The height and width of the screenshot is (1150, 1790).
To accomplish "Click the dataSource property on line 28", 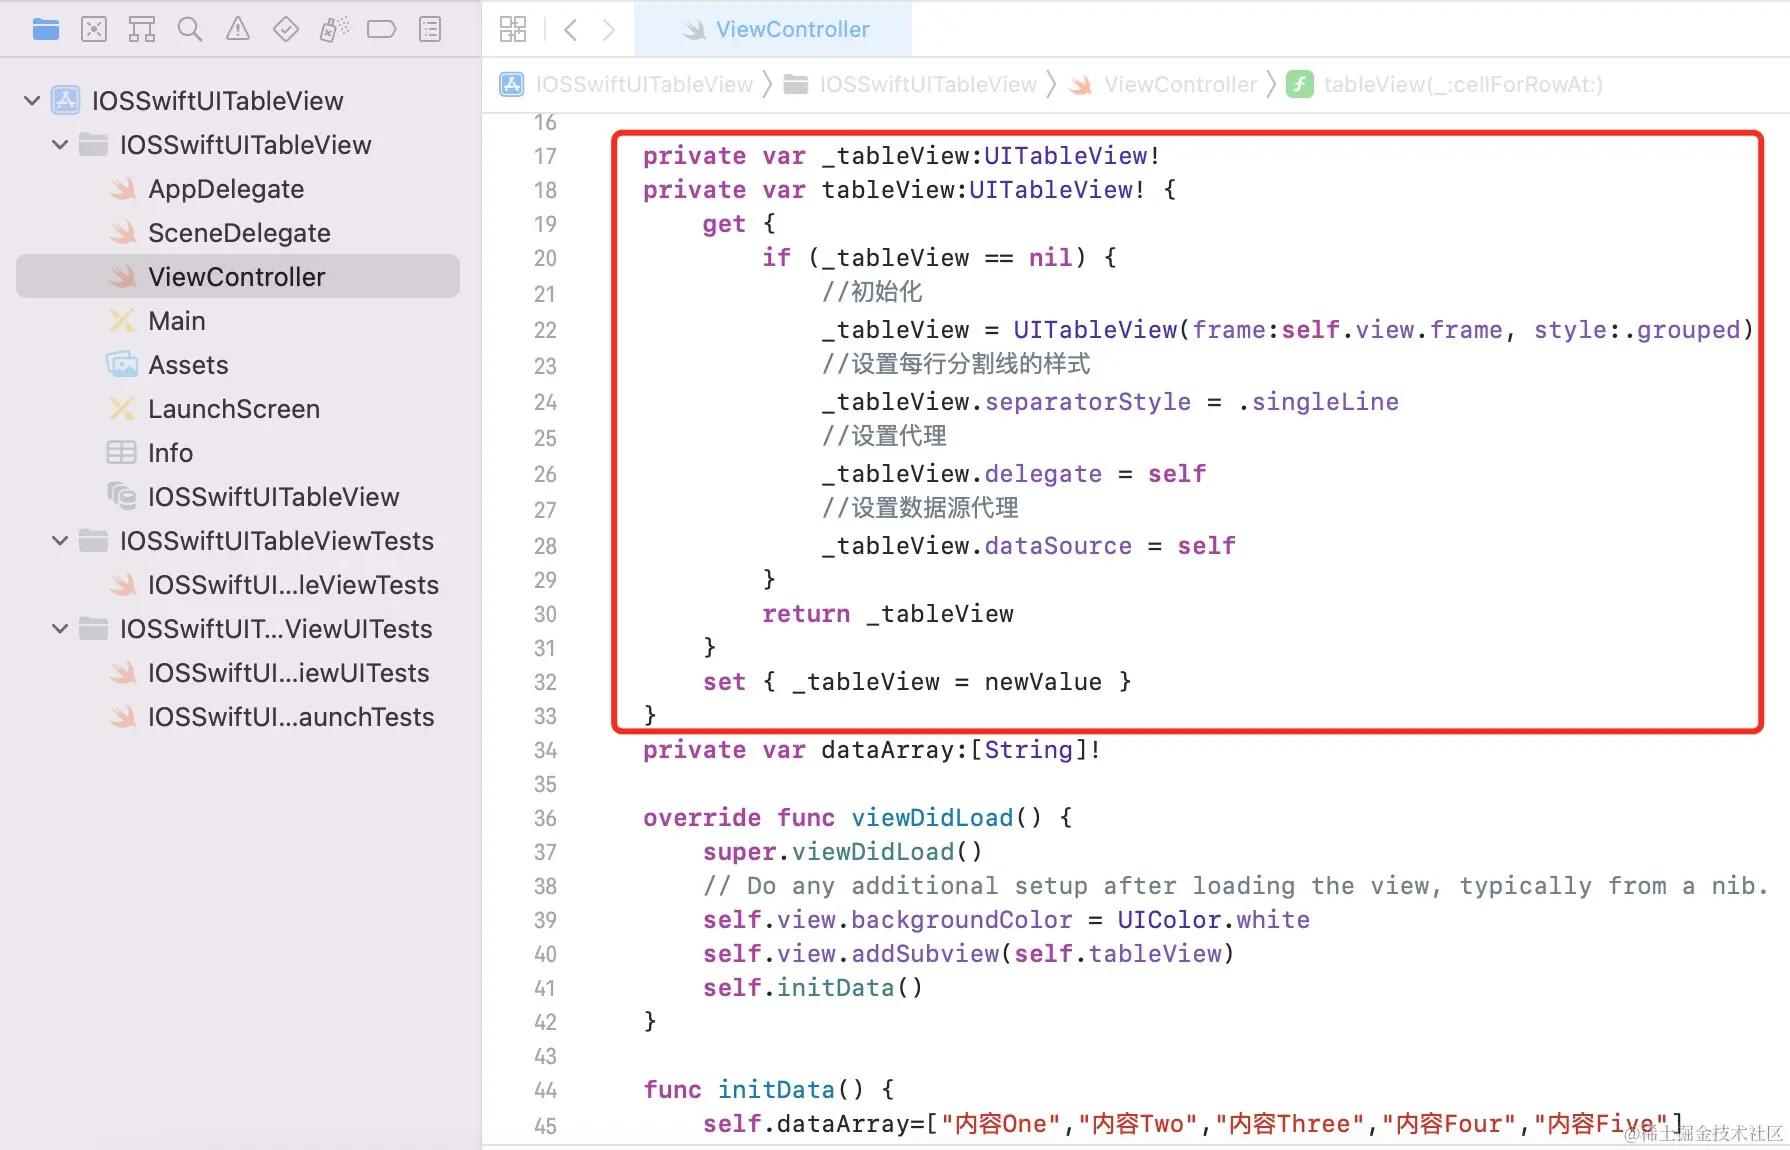I will [x=1058, y=546].
